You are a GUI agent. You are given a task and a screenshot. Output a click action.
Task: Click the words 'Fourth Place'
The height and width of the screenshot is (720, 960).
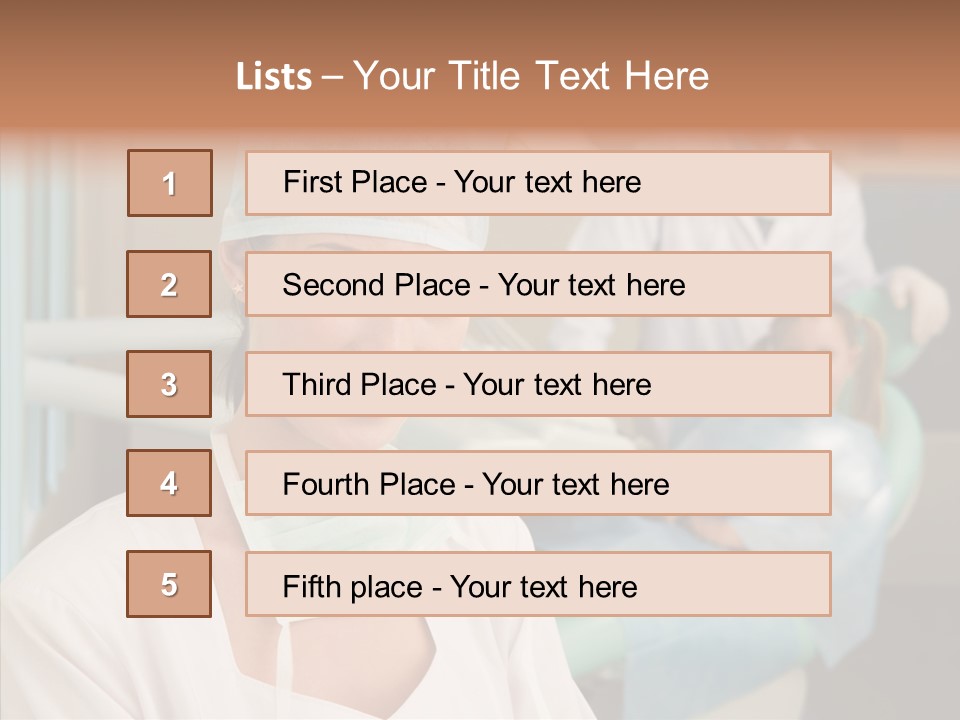tap(368, 485)
